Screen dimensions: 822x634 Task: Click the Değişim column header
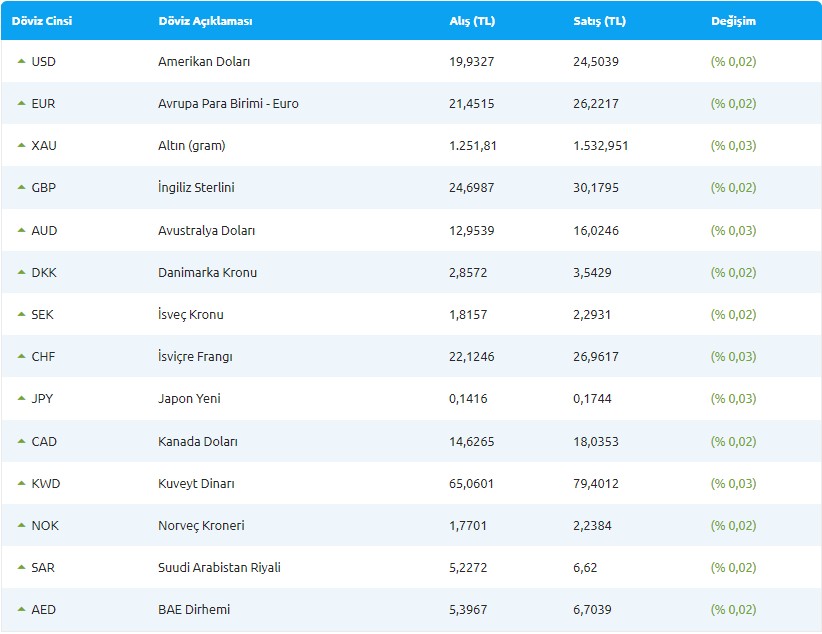tap(733, 21)
